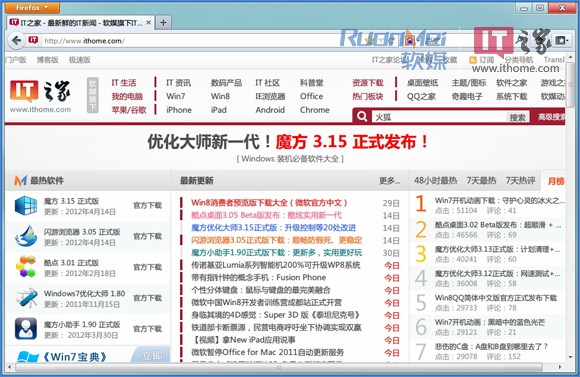Open the Win8 nav link
Screen dimensions: 580x377
220,96
